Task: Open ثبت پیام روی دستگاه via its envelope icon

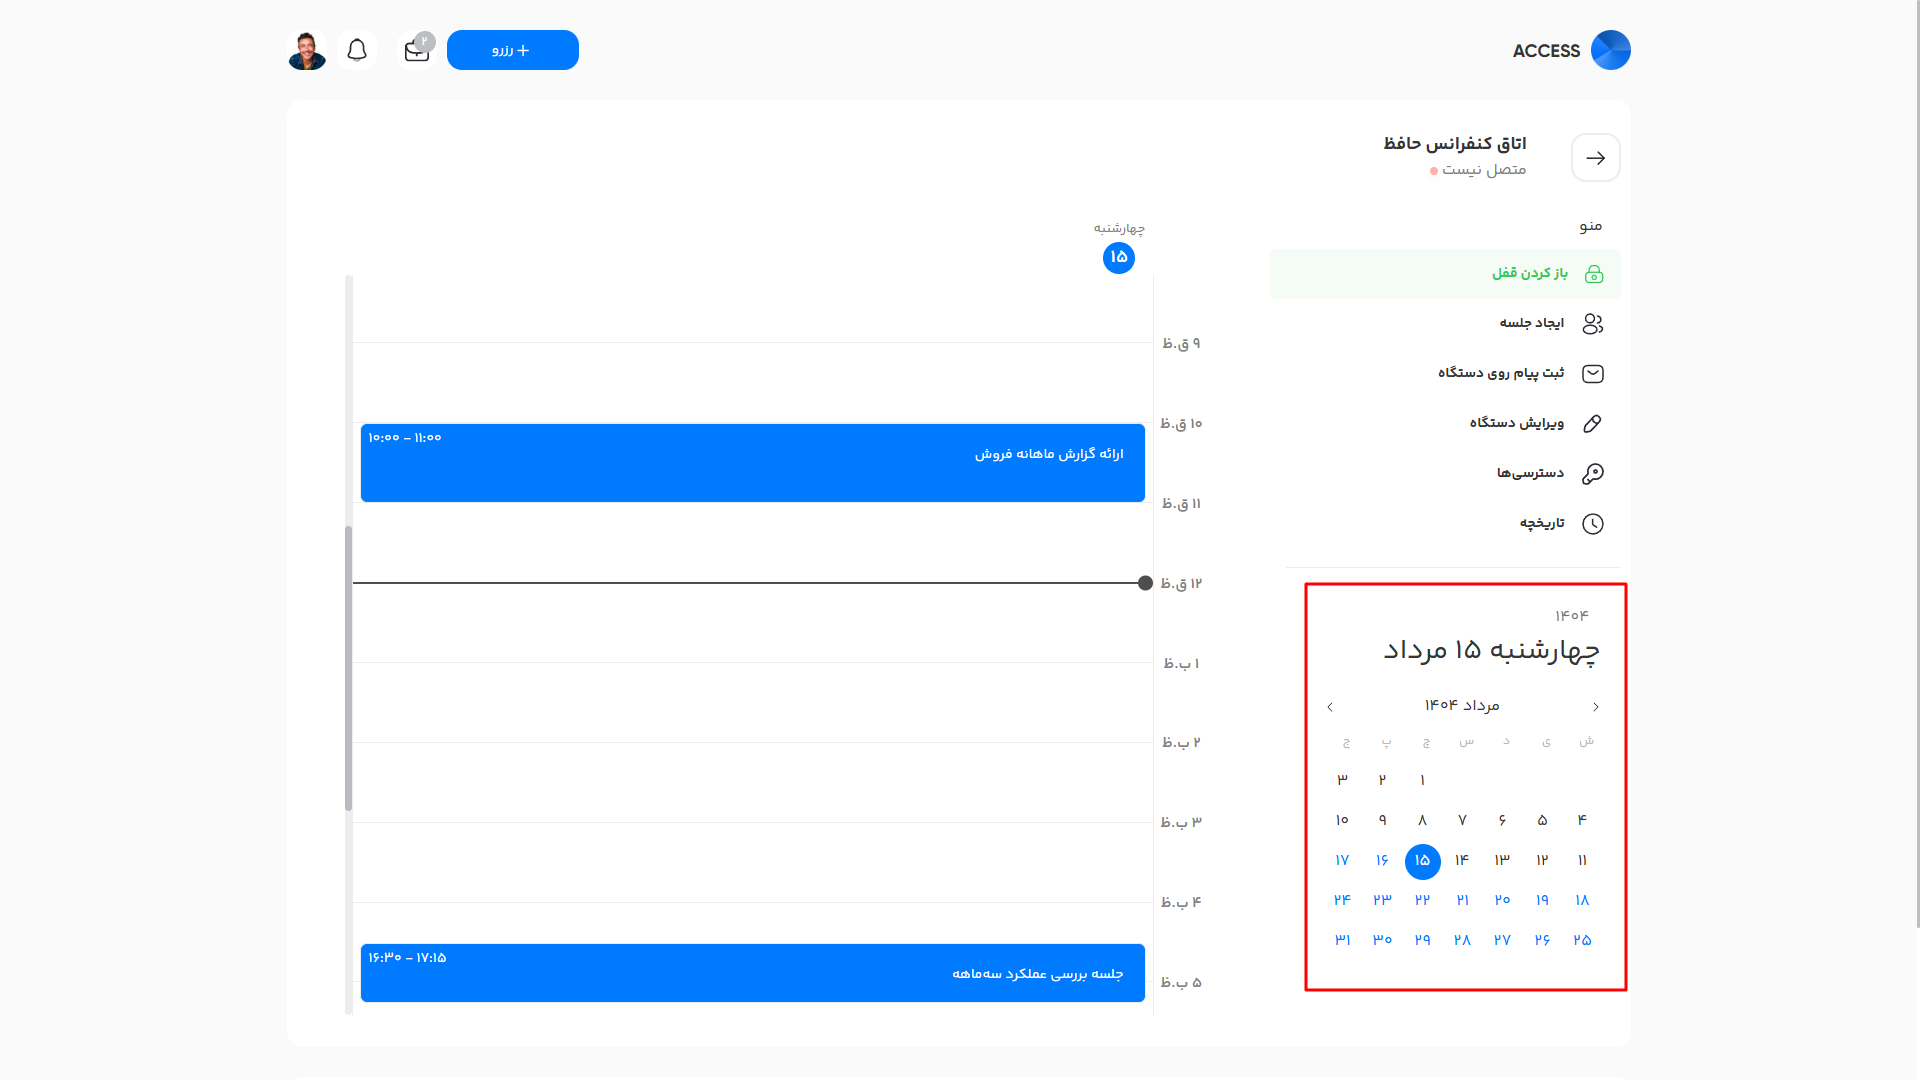Action: coord(1593,373)
